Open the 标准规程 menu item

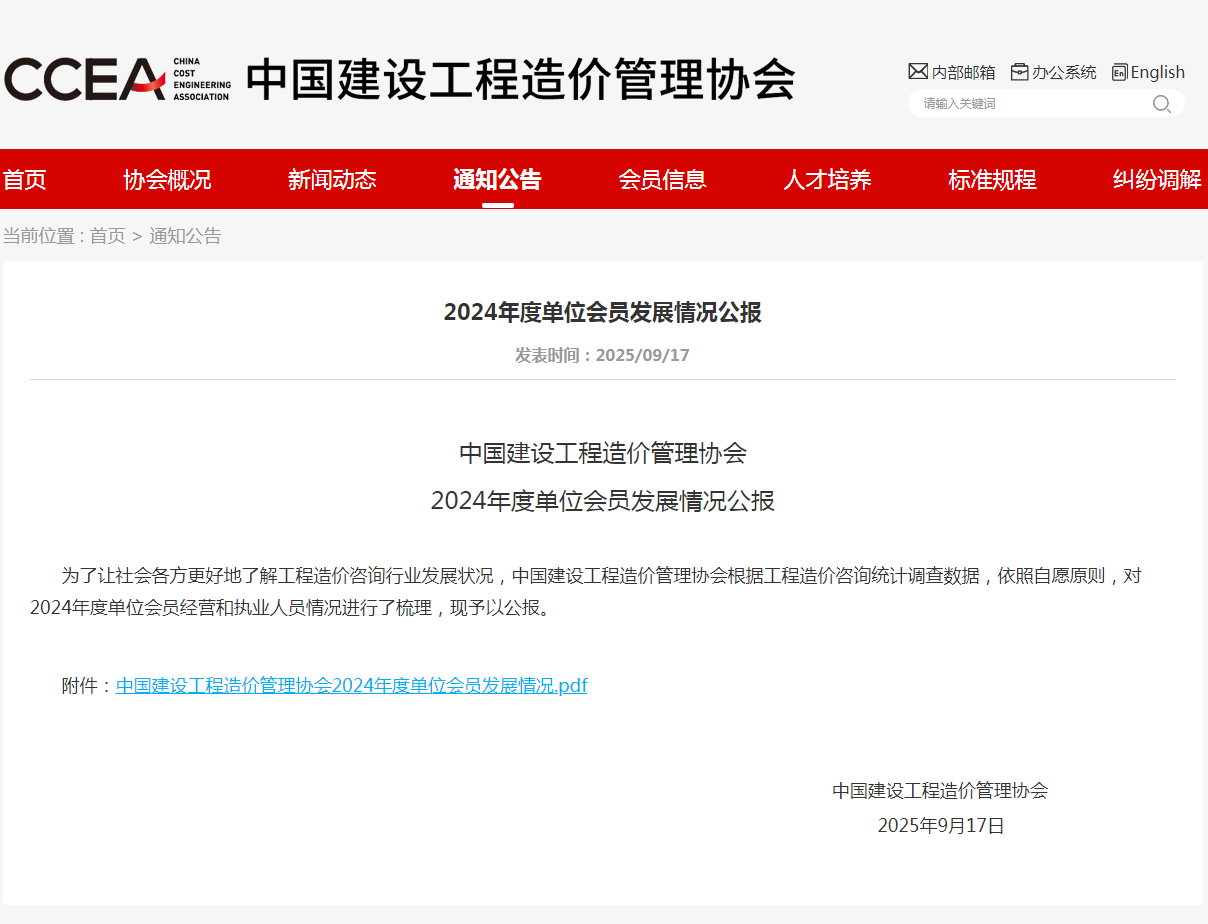pyautogui.click(x=992, y=180)
